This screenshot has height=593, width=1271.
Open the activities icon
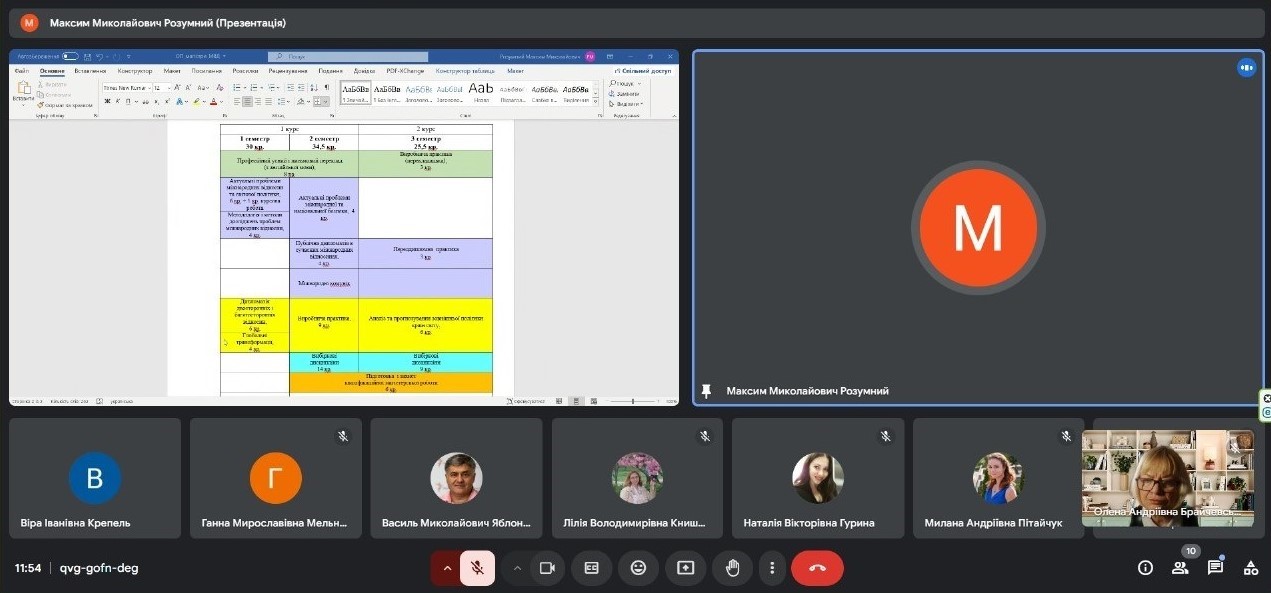click(x=1250, y=568)
